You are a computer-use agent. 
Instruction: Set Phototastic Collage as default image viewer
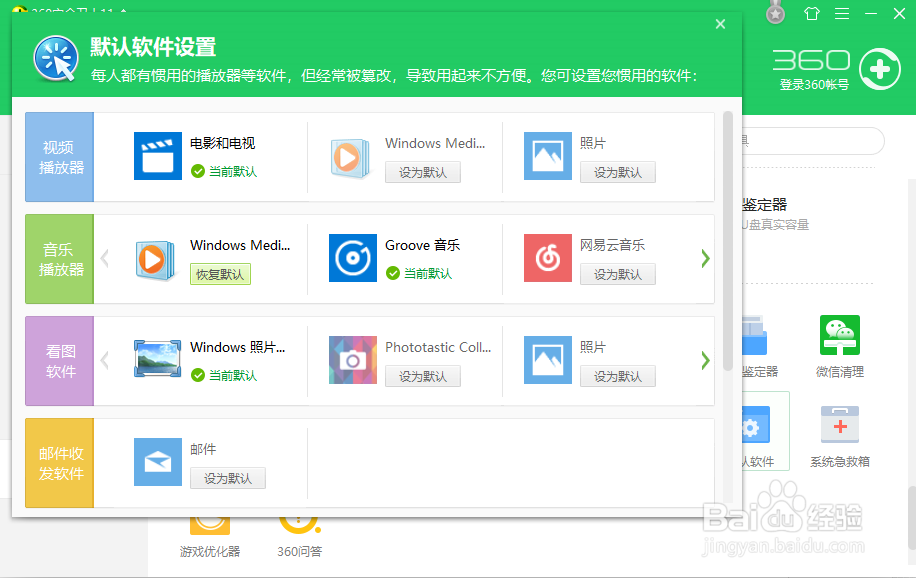click(x=422, y=376)
